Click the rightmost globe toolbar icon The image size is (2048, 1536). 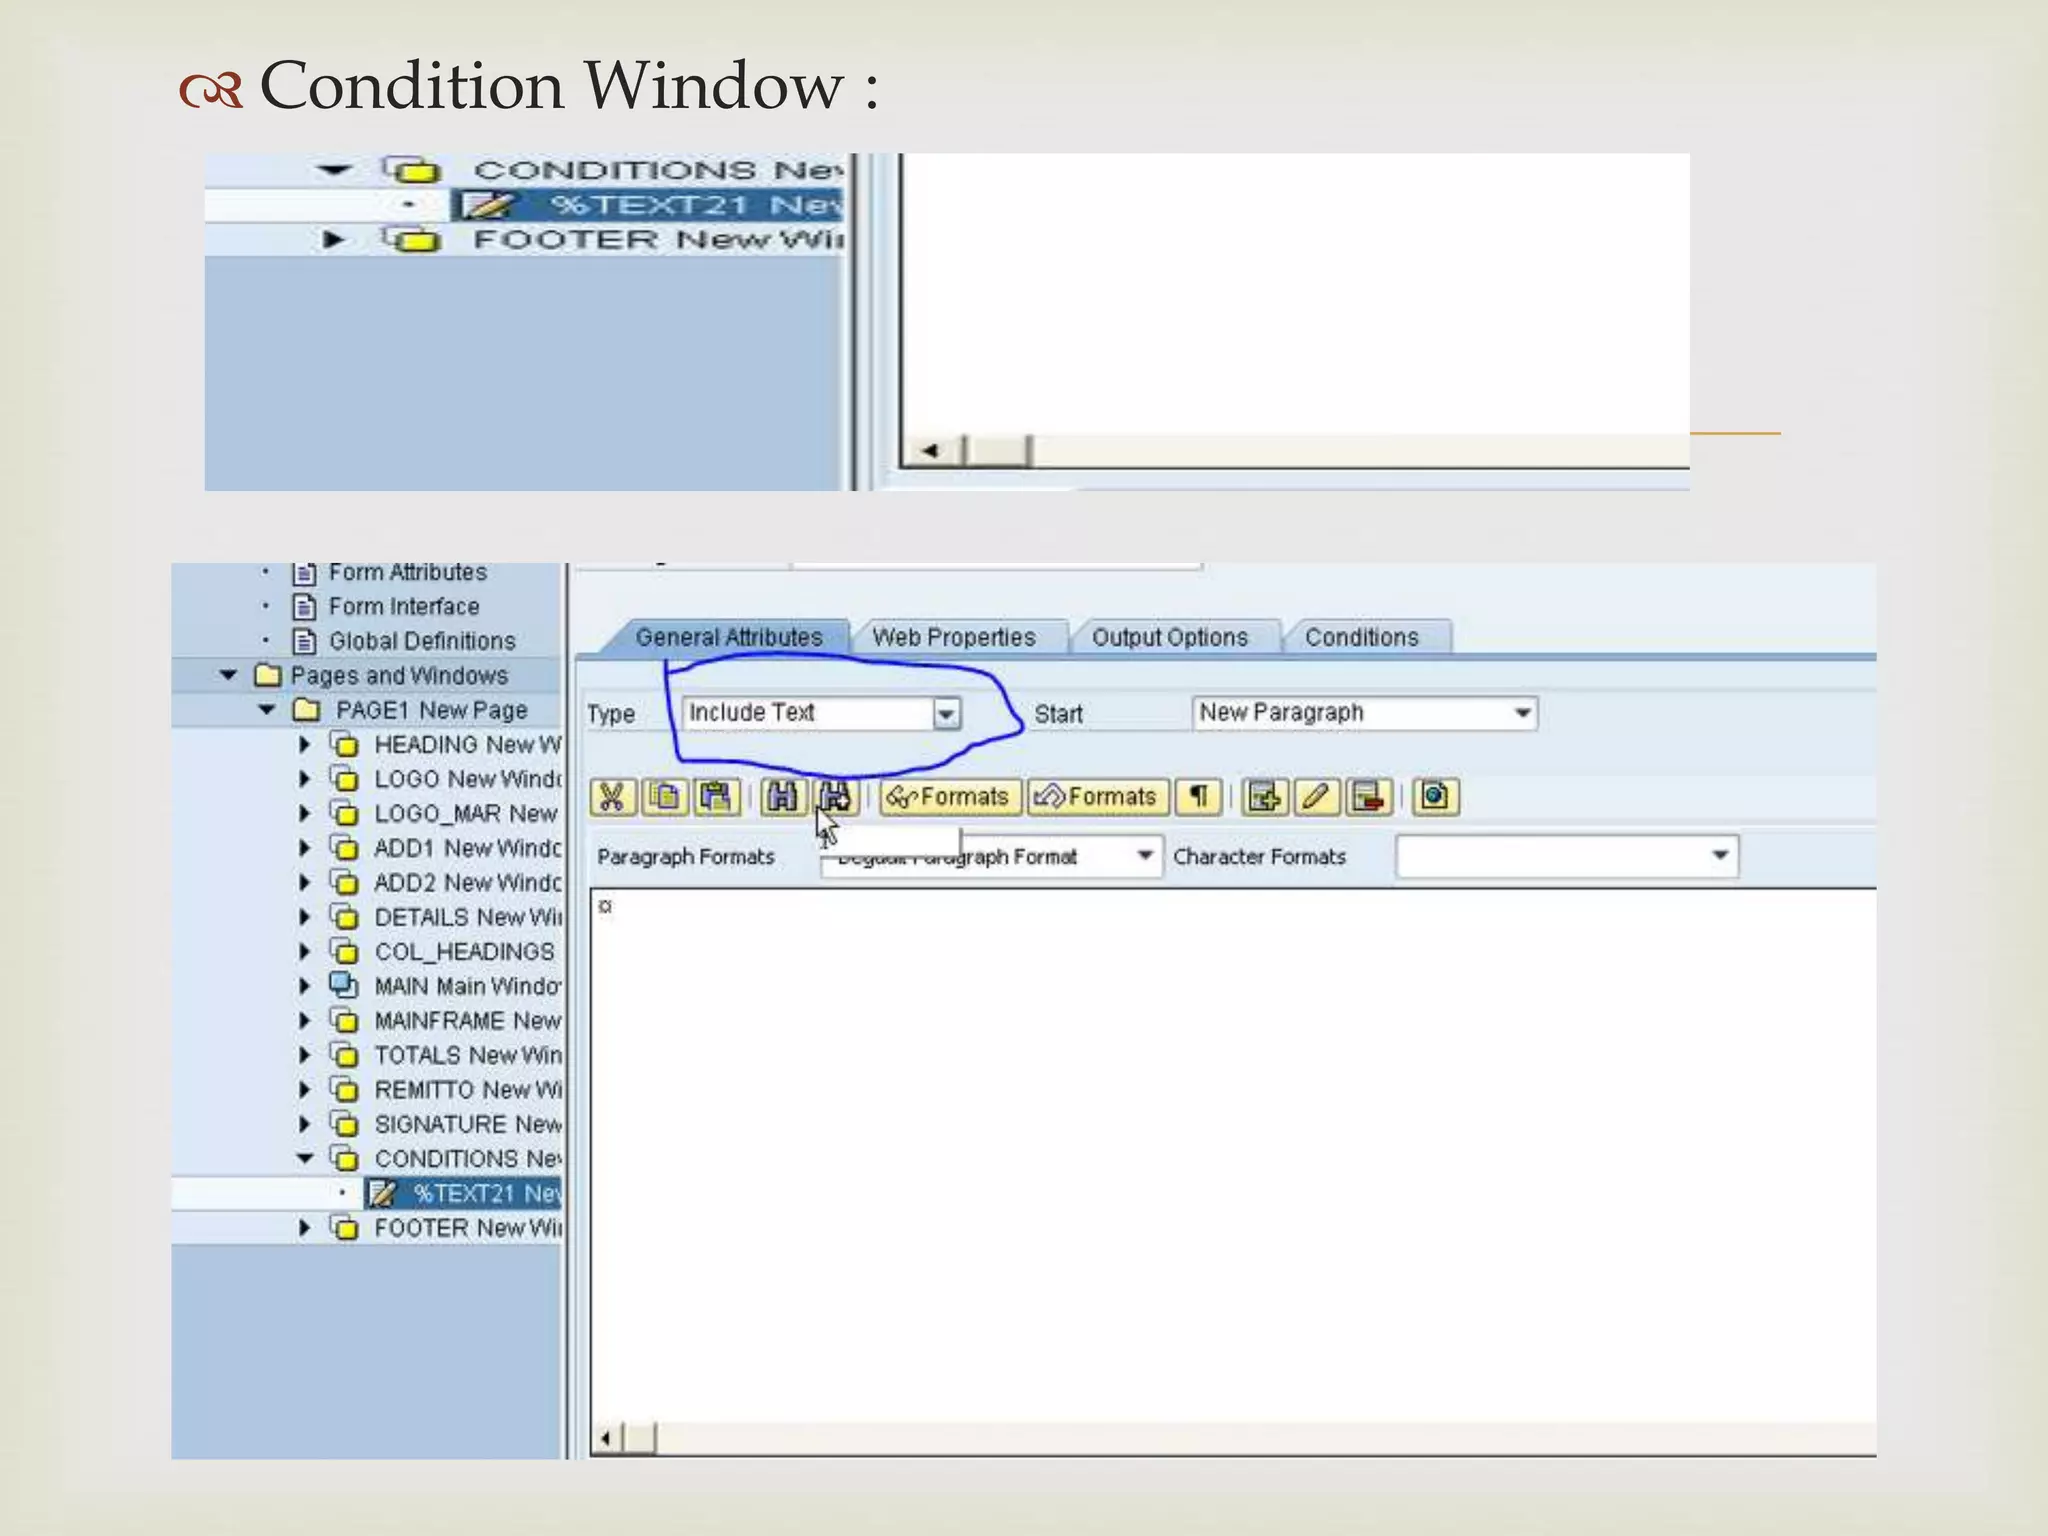tap(1435, 797)
